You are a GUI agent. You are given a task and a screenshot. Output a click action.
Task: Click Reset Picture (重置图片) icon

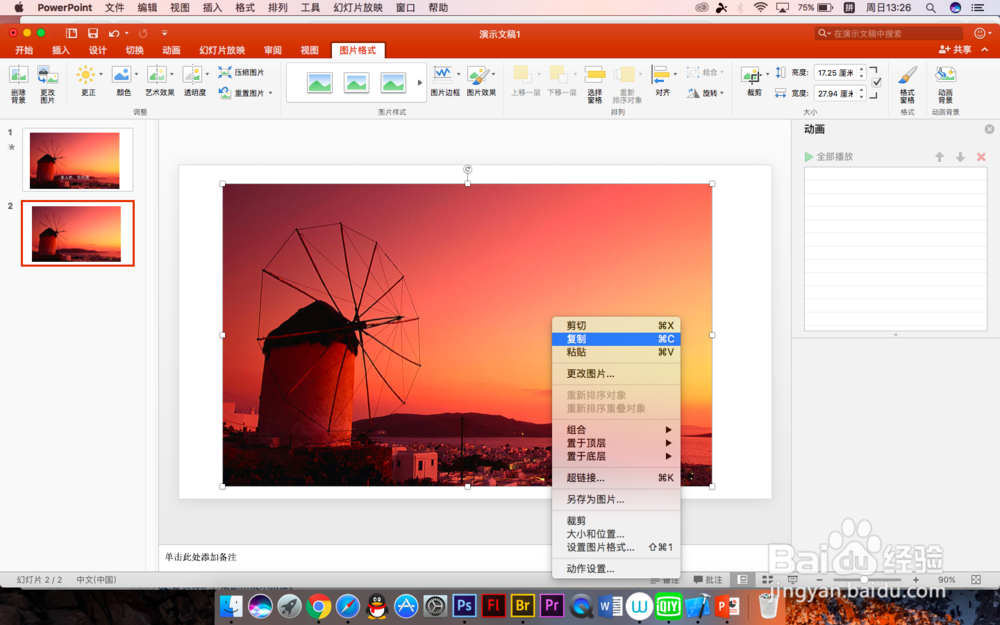pos(225,93)
